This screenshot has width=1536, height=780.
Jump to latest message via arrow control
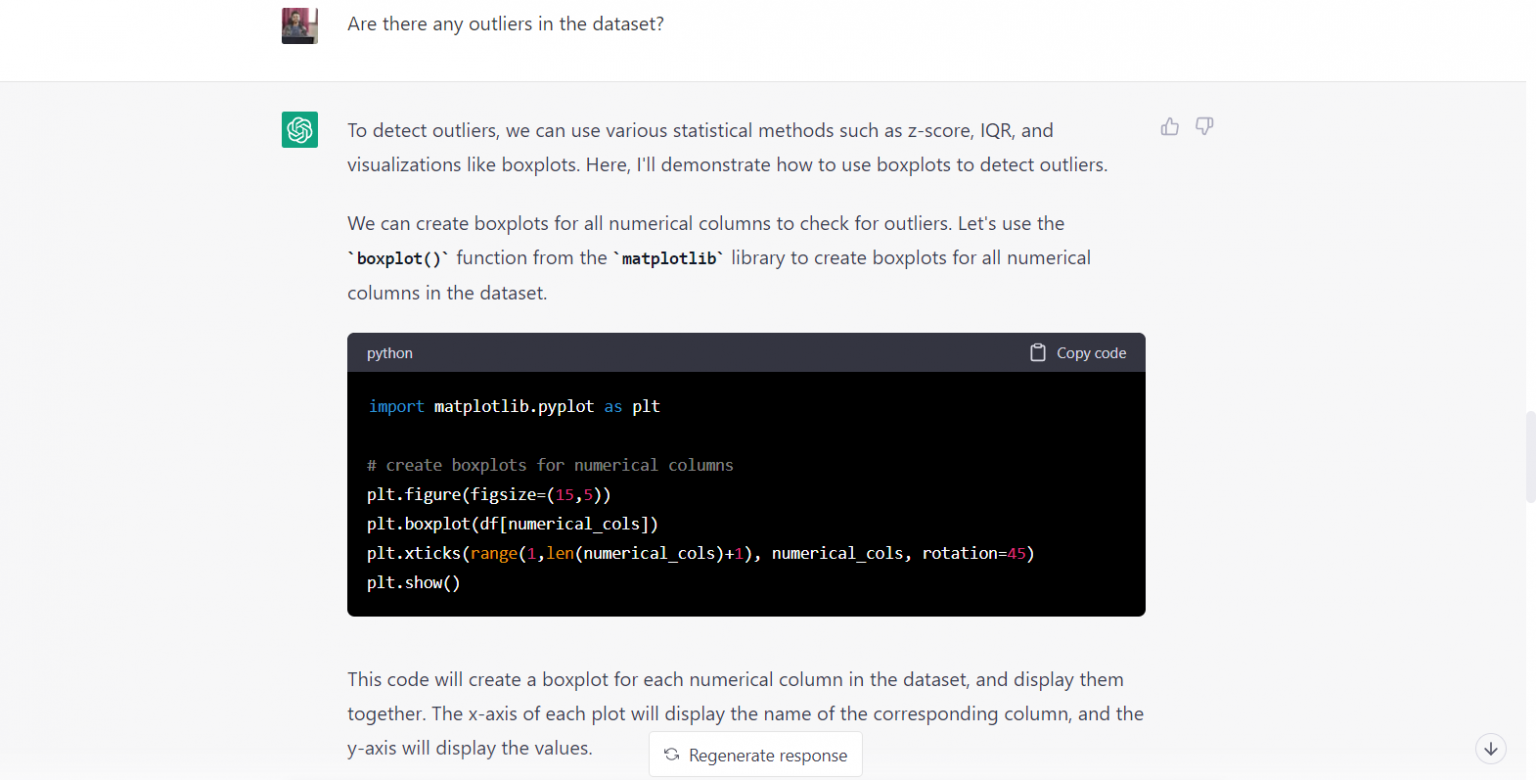point(1490,748)
